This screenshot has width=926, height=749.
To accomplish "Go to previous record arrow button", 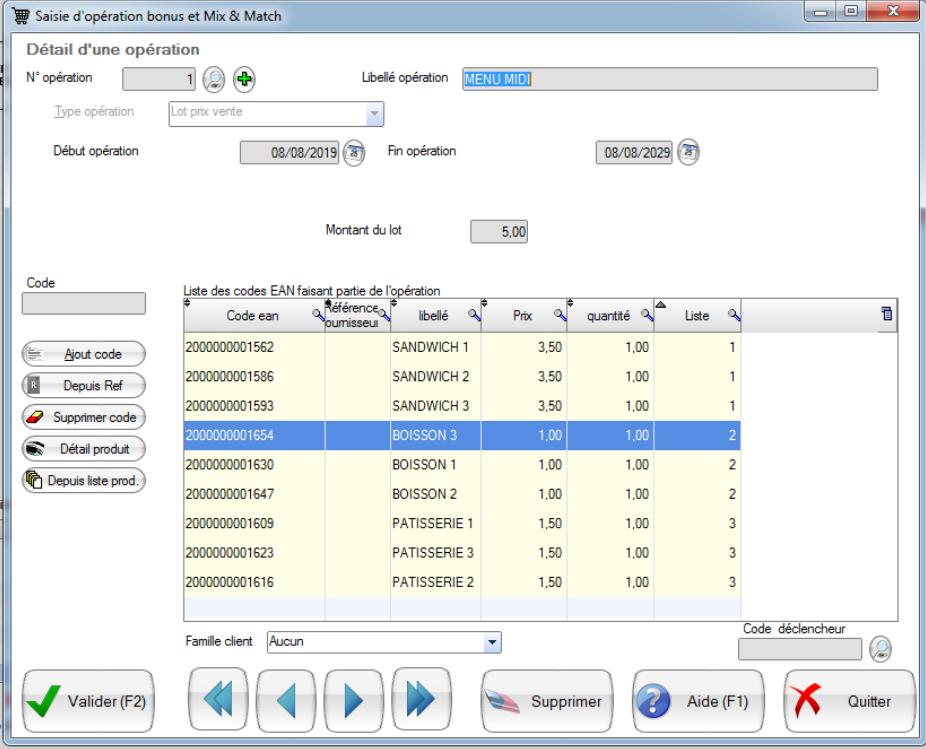I will (287, 701).
